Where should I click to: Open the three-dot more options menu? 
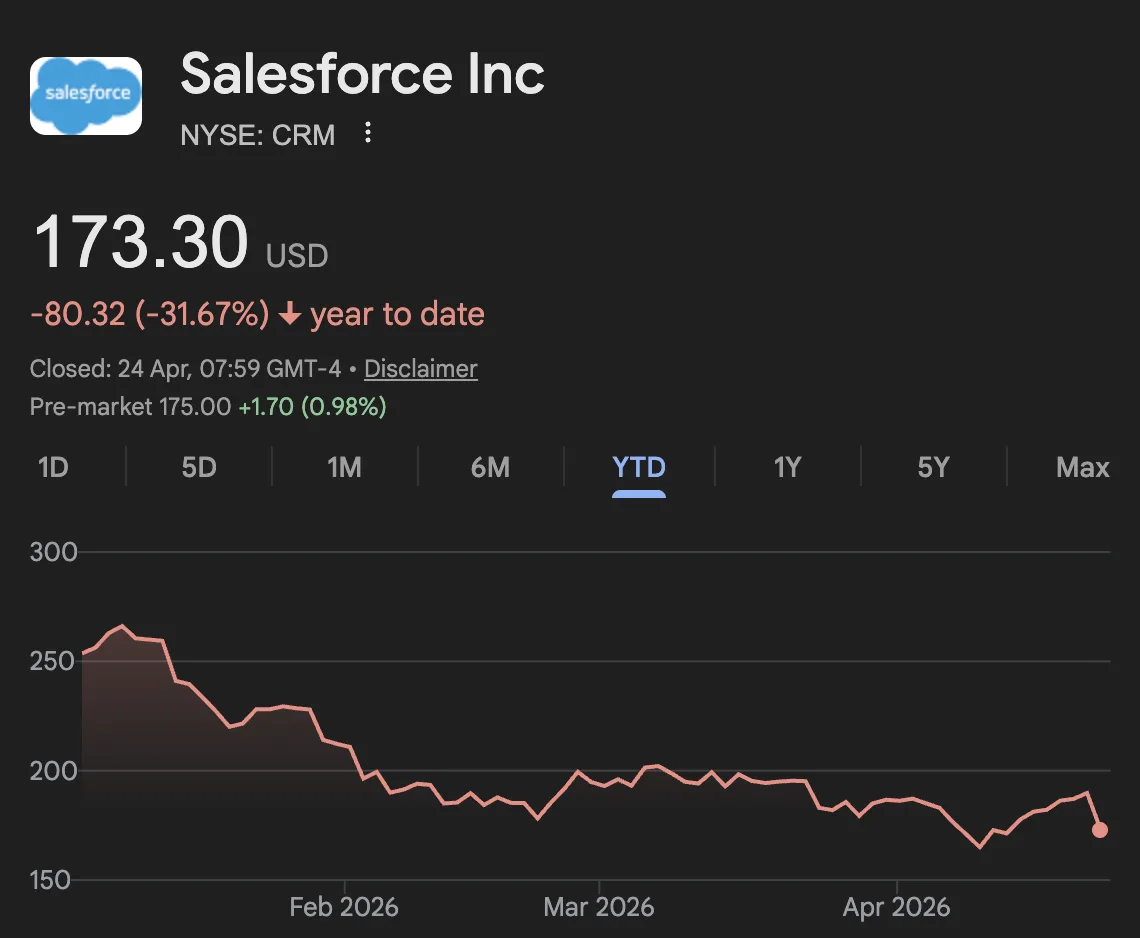coord(368,133)
